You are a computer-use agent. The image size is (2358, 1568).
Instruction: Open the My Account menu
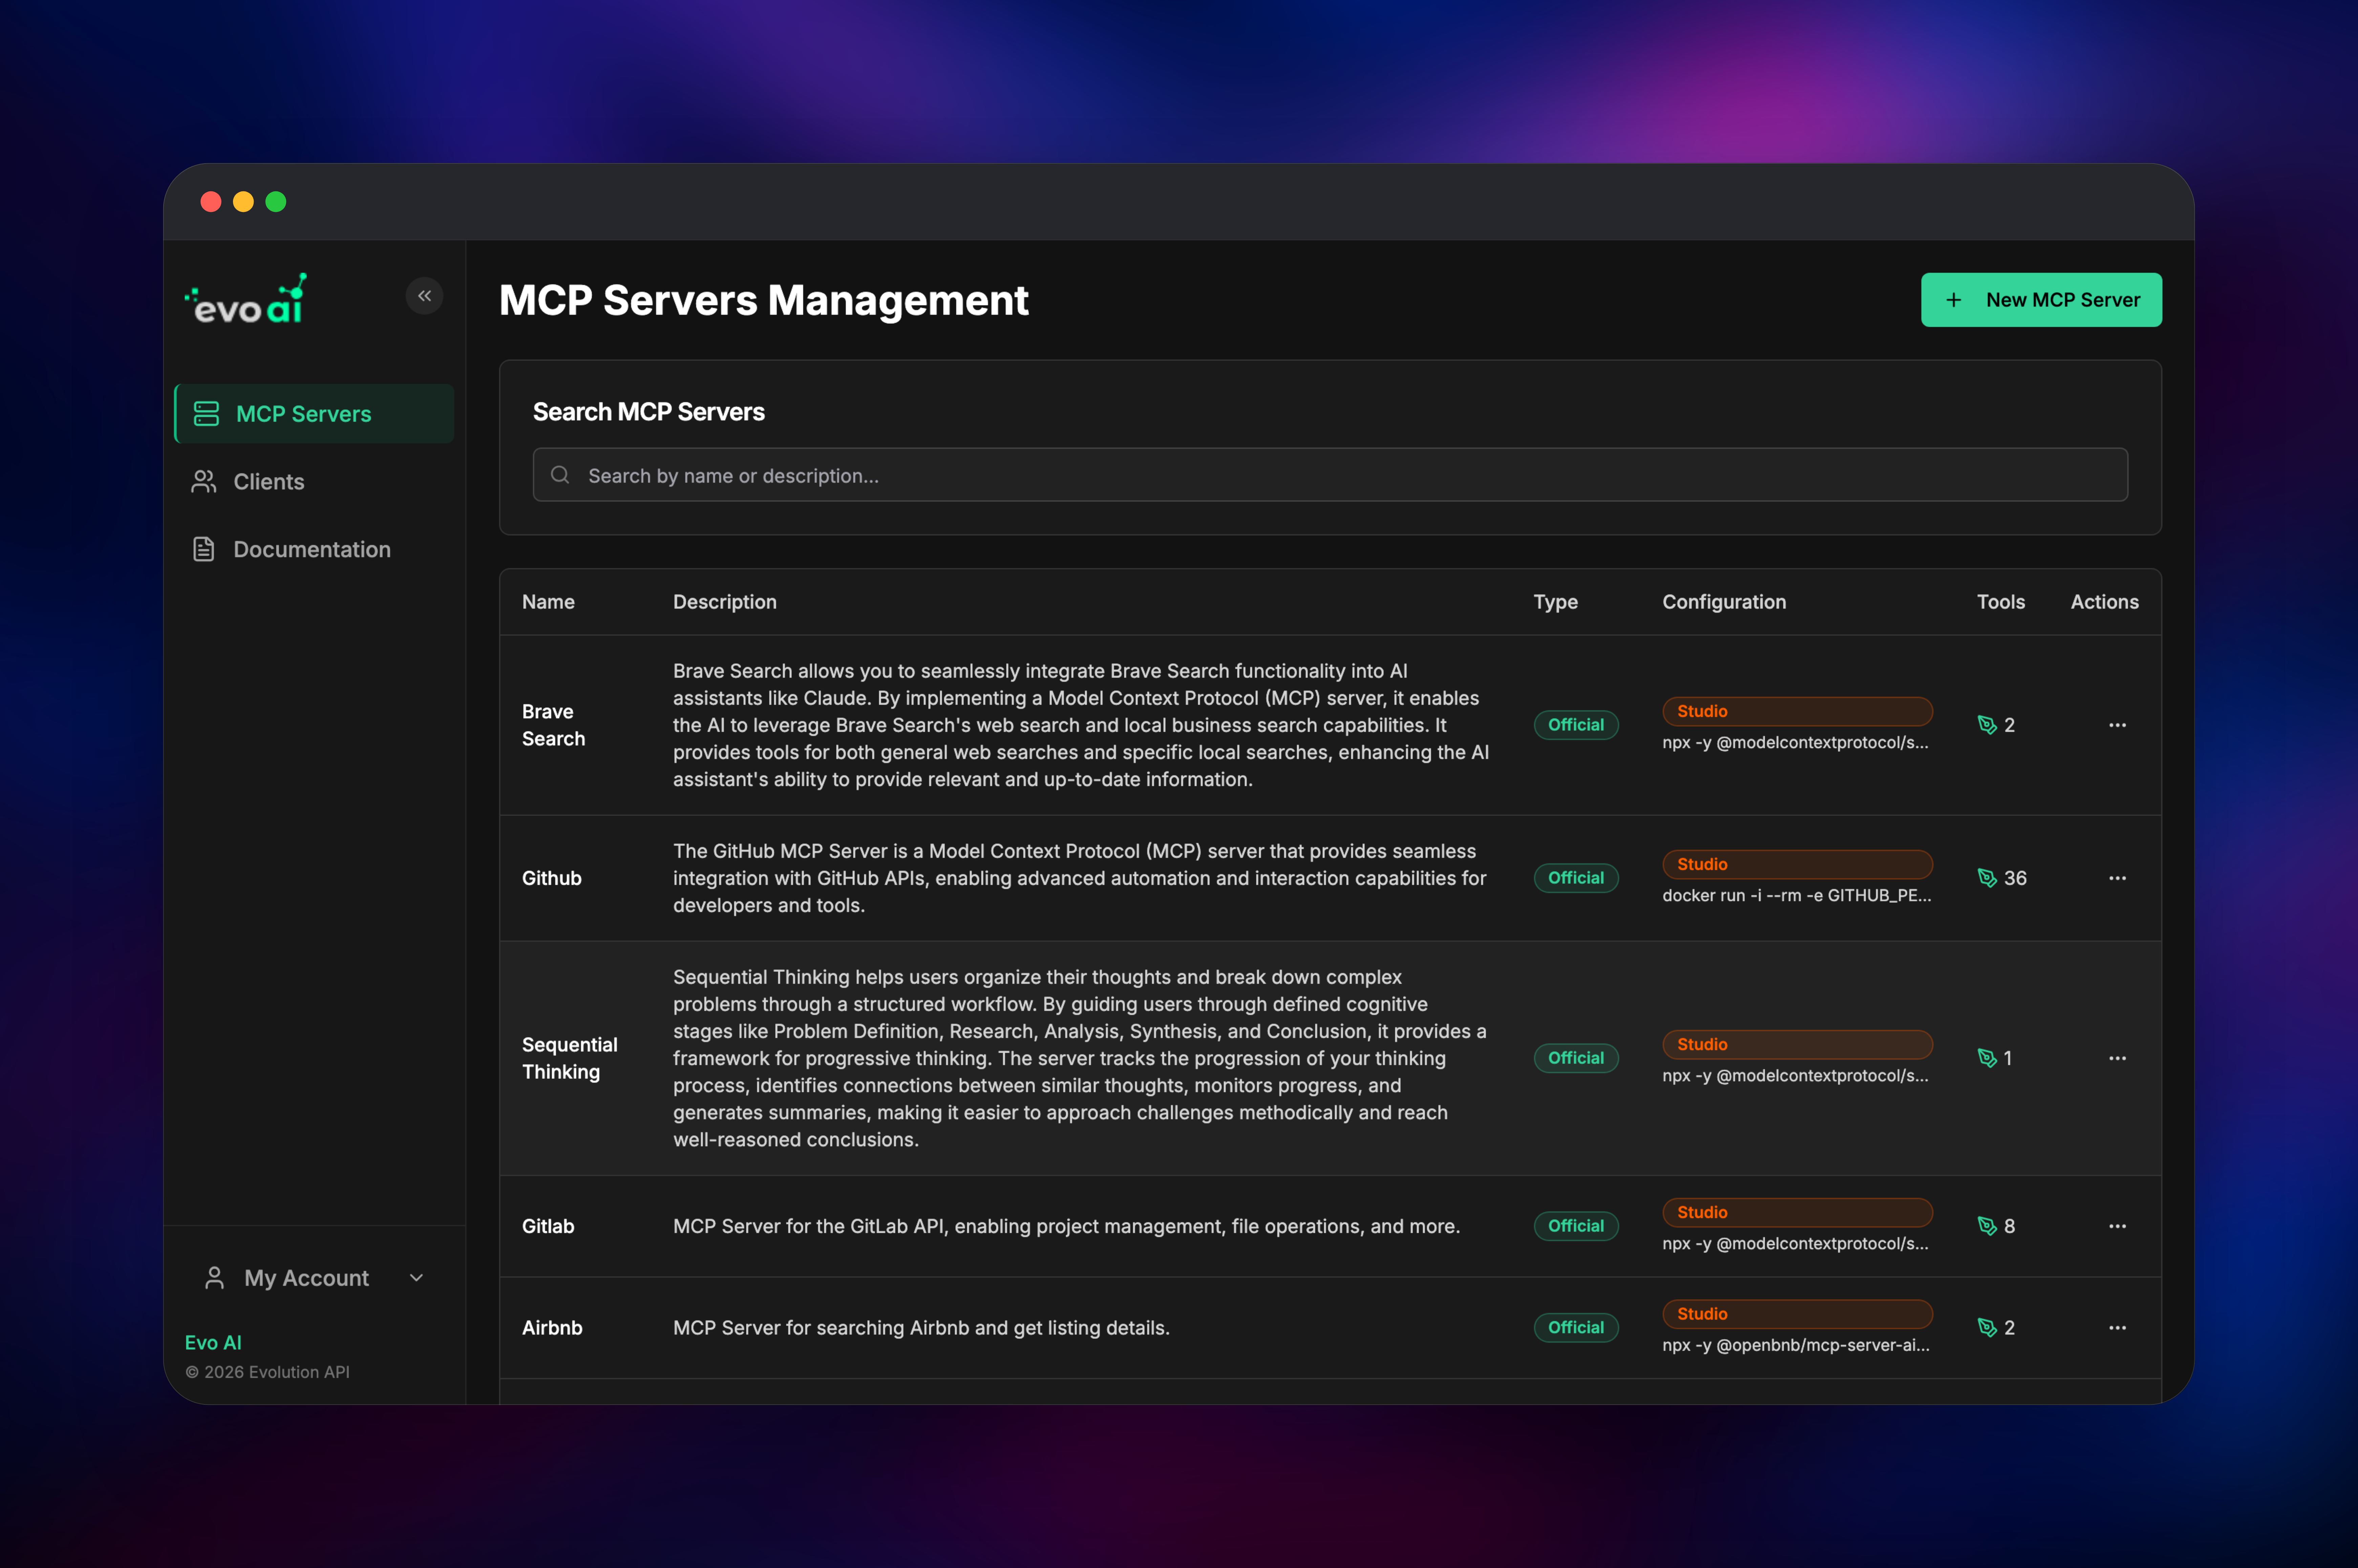pos(314,1278)
